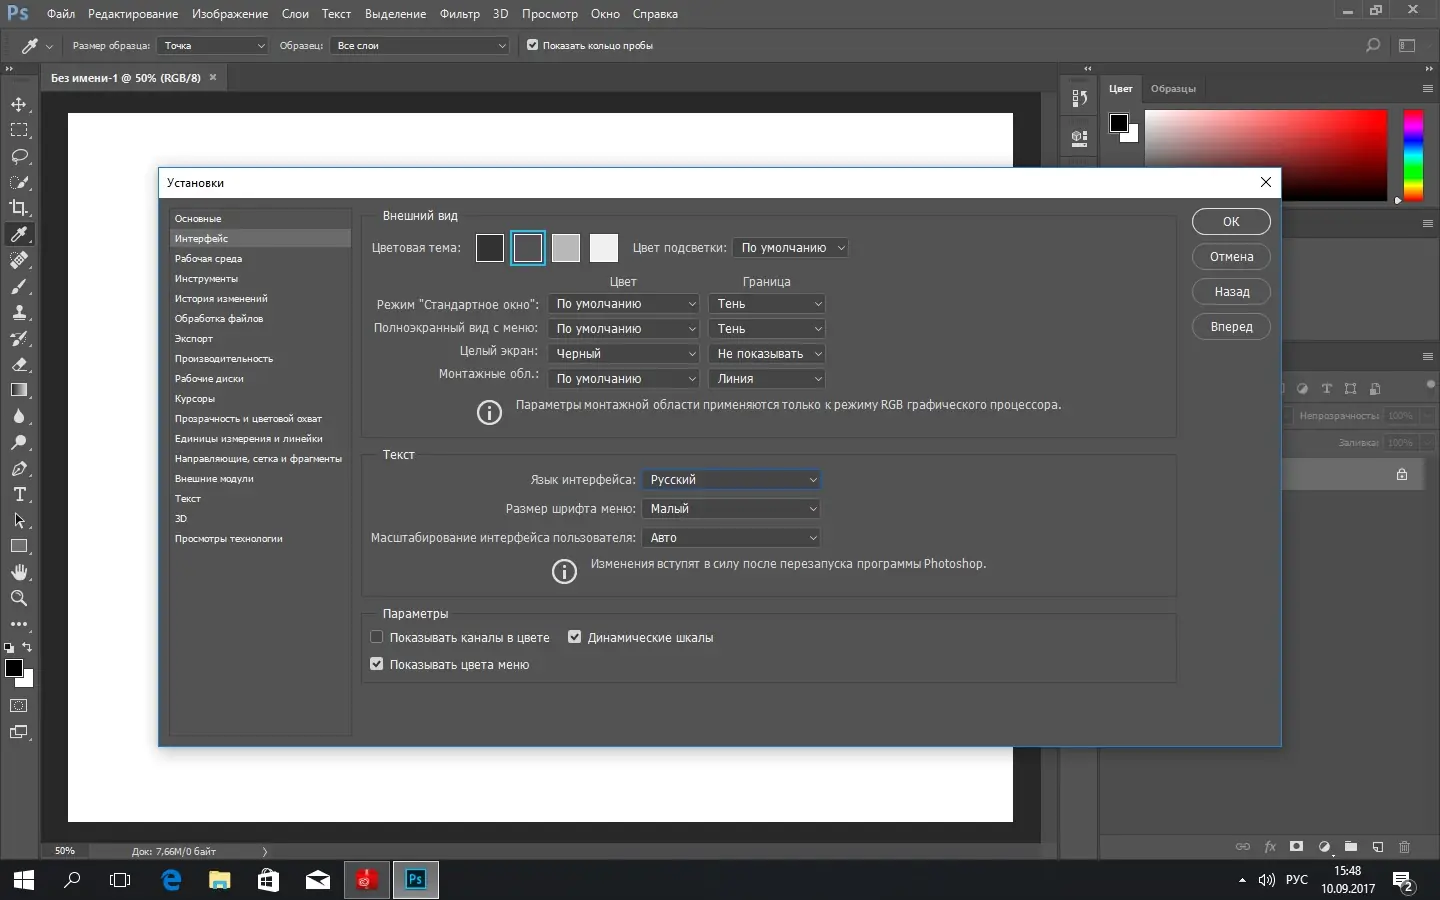Select the Clone Stamp tool
Screen dimensions: 1440x900
pos(19,312)
